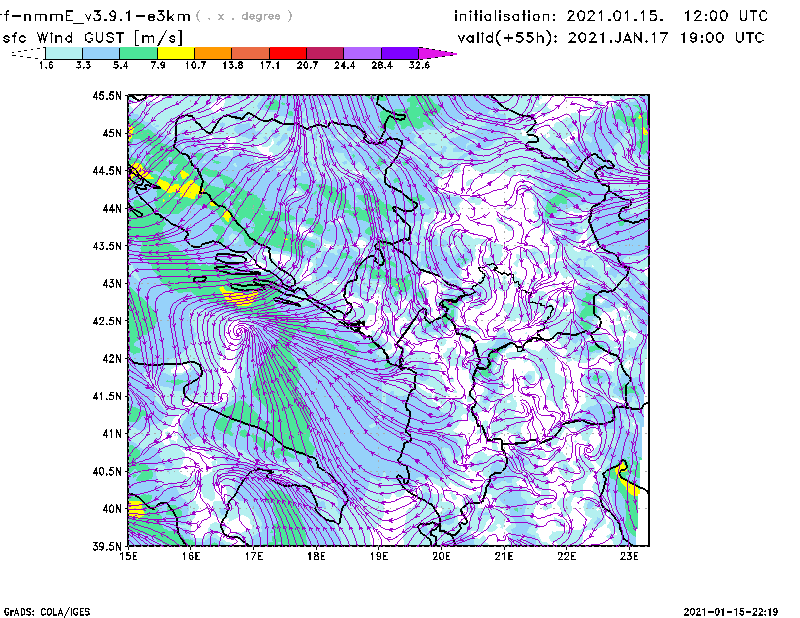This screenshot has height=618, width=800.
Task: Click the 20E longitude label
Action: pos(441,556)
